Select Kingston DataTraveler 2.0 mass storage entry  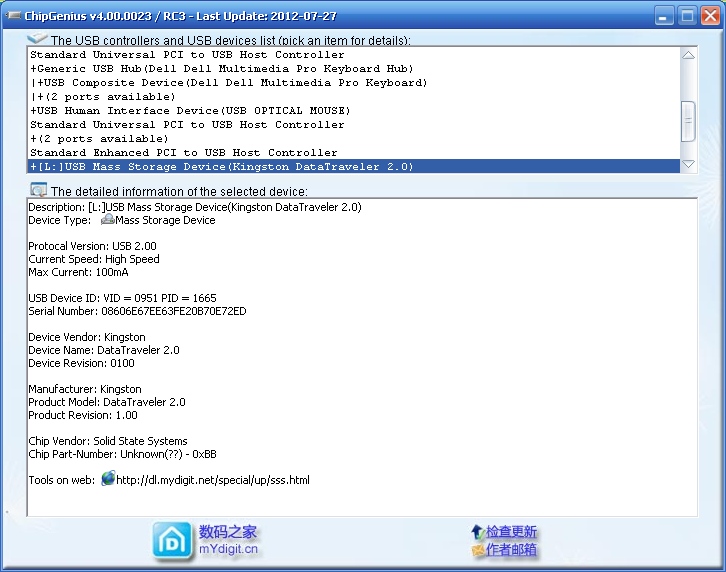(x=221, y=167)
